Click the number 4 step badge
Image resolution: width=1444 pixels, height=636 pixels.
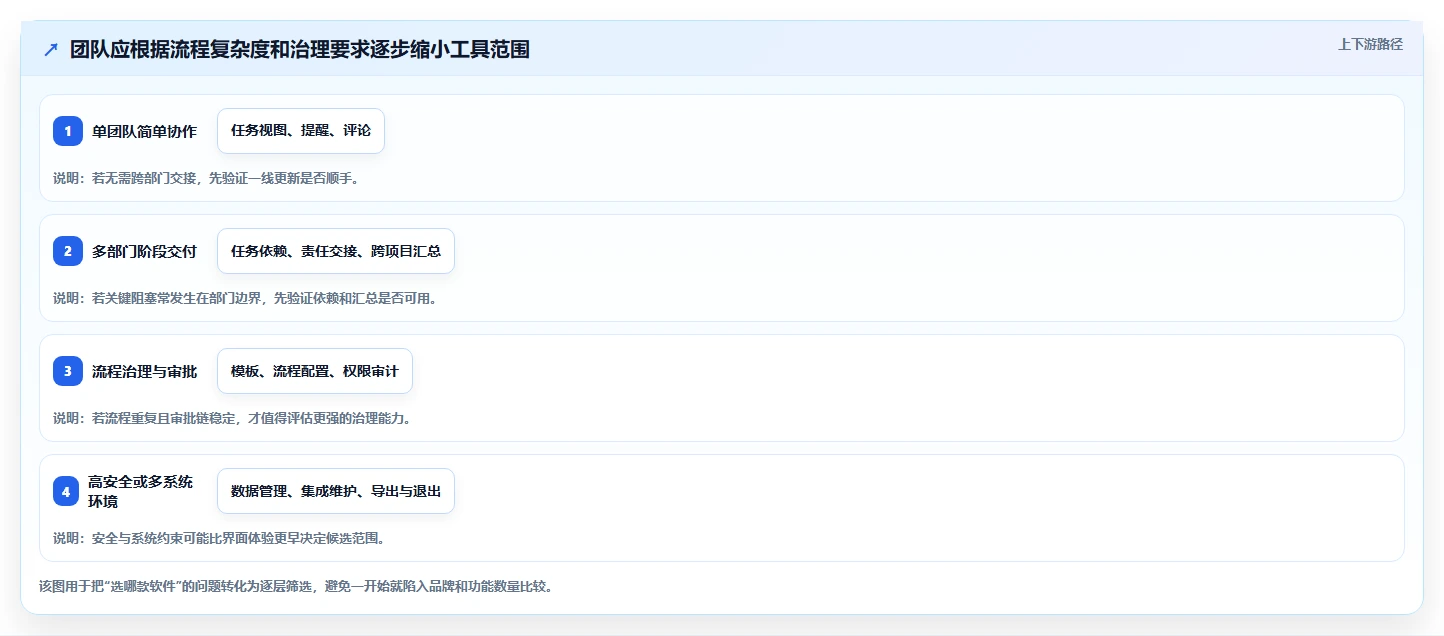(x=66, y=491)
